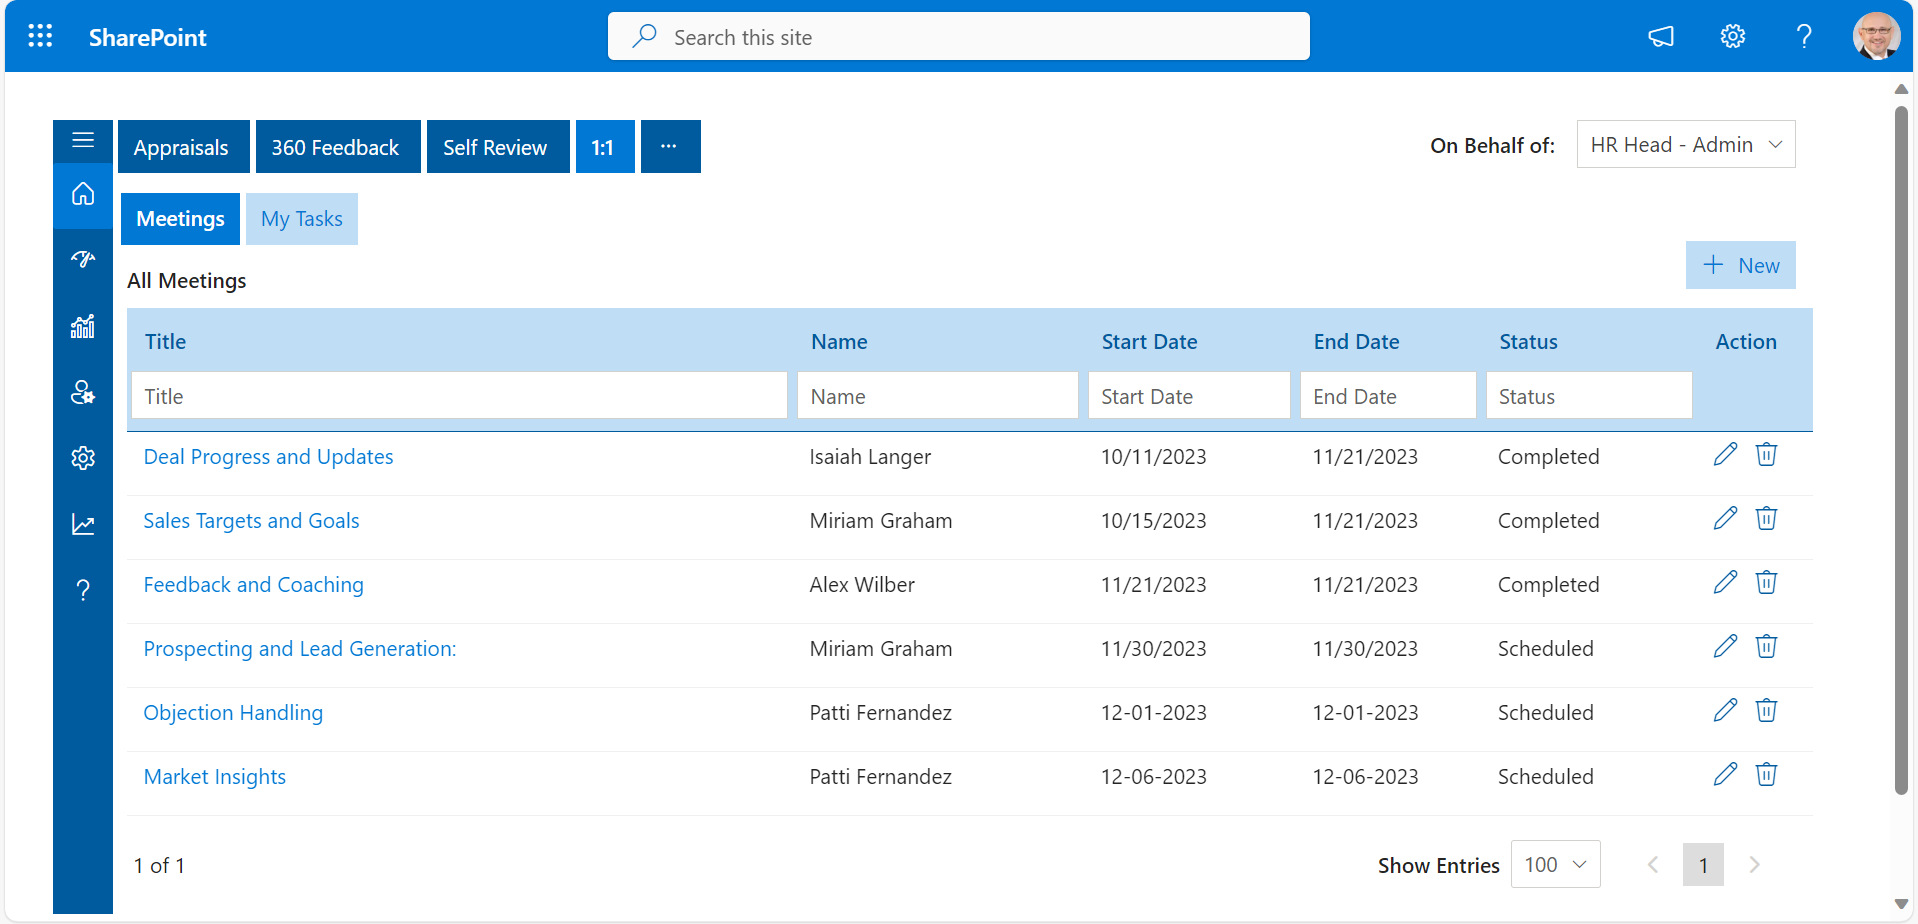Viewport: 1918px width, 924px height.
Task: Edit the Prospecting and Lead Generation meeting
Action: pyautogui.click(x=1725, y=646)
